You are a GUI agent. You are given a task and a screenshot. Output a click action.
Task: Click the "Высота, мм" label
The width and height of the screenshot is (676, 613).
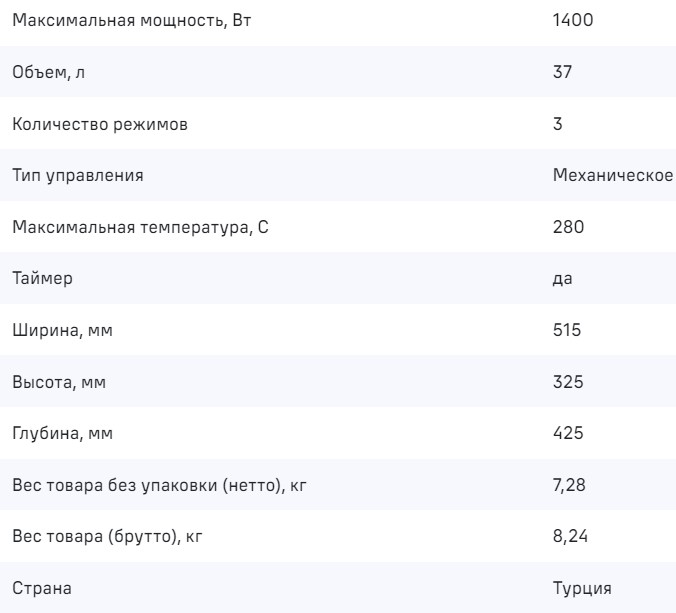pos(60,382)
